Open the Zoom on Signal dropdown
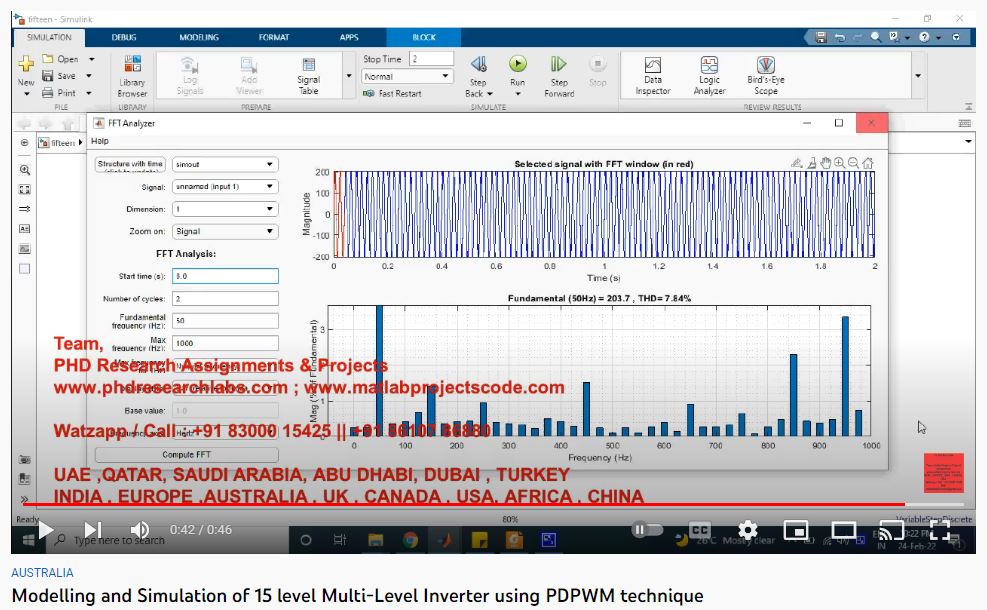The width and height of the screenshot is (987, 610). coord(224,231)
